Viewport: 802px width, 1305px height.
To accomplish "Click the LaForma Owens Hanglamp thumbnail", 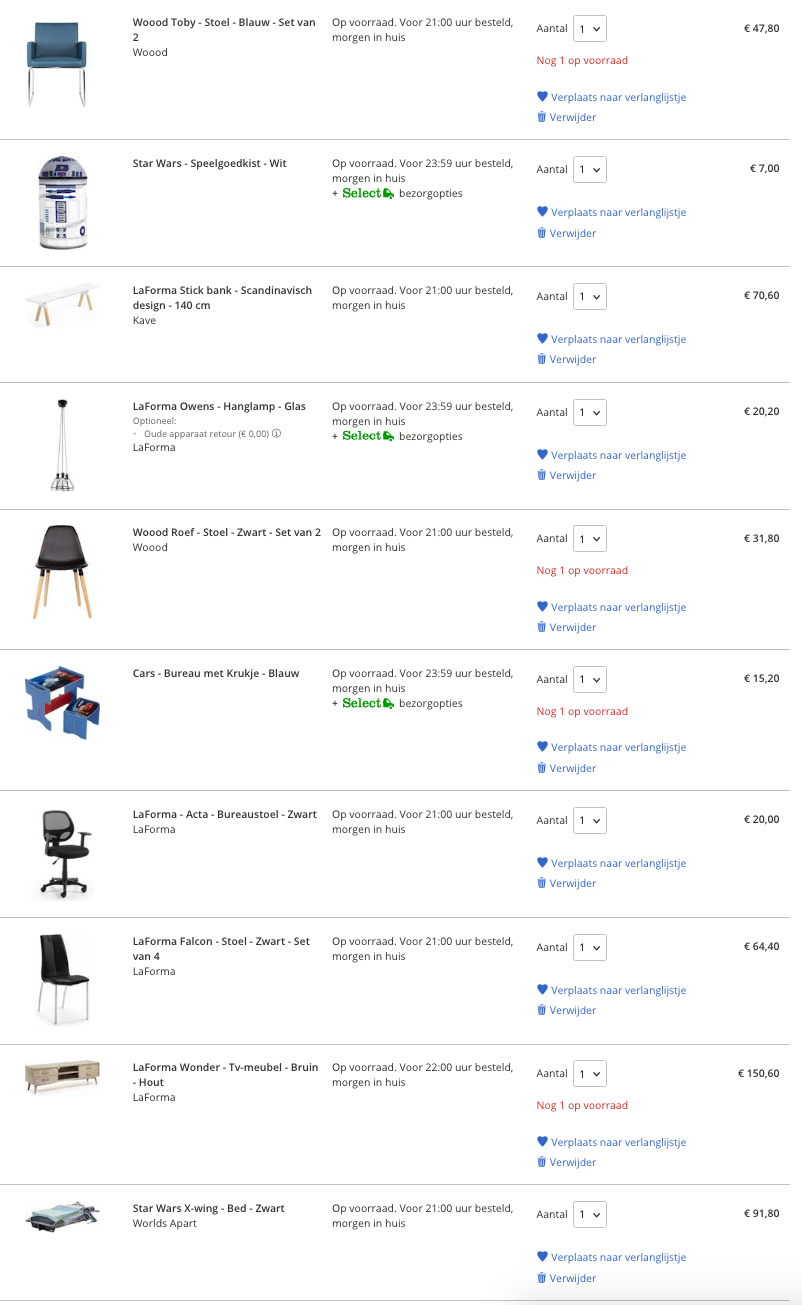I will [x=62, y=445].
